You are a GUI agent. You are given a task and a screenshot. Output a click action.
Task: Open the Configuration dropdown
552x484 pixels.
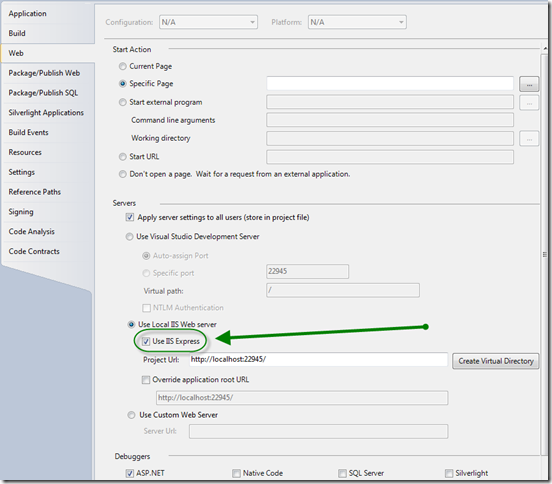coord(208,22)
